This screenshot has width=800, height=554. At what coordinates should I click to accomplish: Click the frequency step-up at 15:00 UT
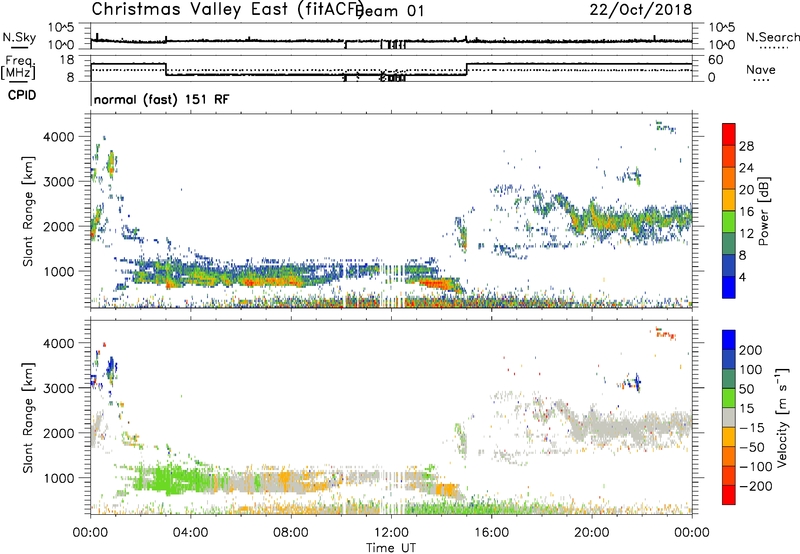pyautogui.click(x=466, y=69)
